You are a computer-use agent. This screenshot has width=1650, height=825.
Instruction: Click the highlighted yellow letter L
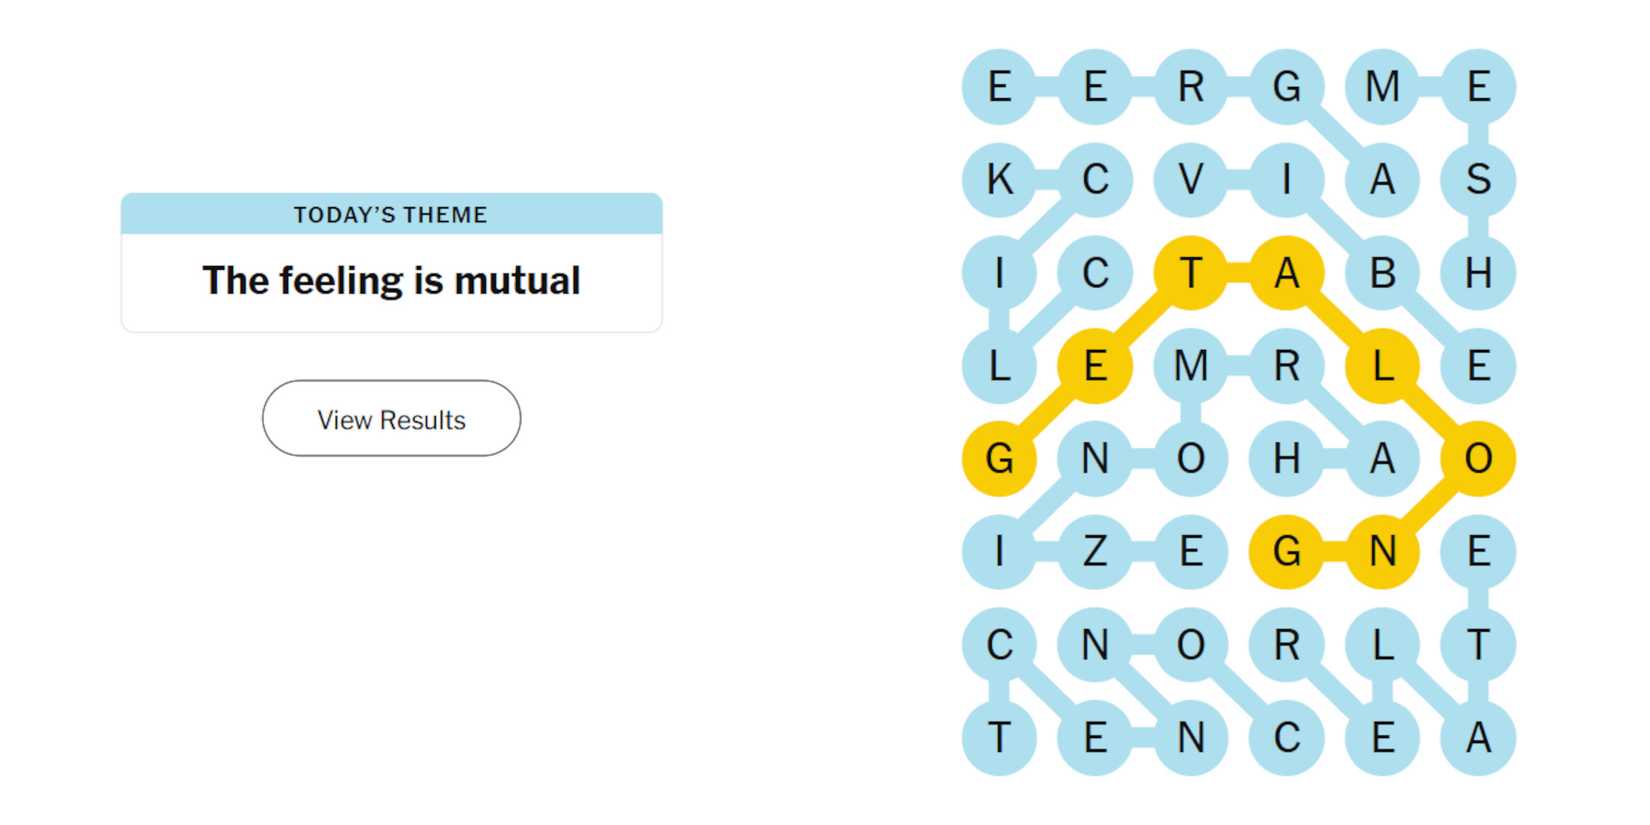coord(1382,366)
